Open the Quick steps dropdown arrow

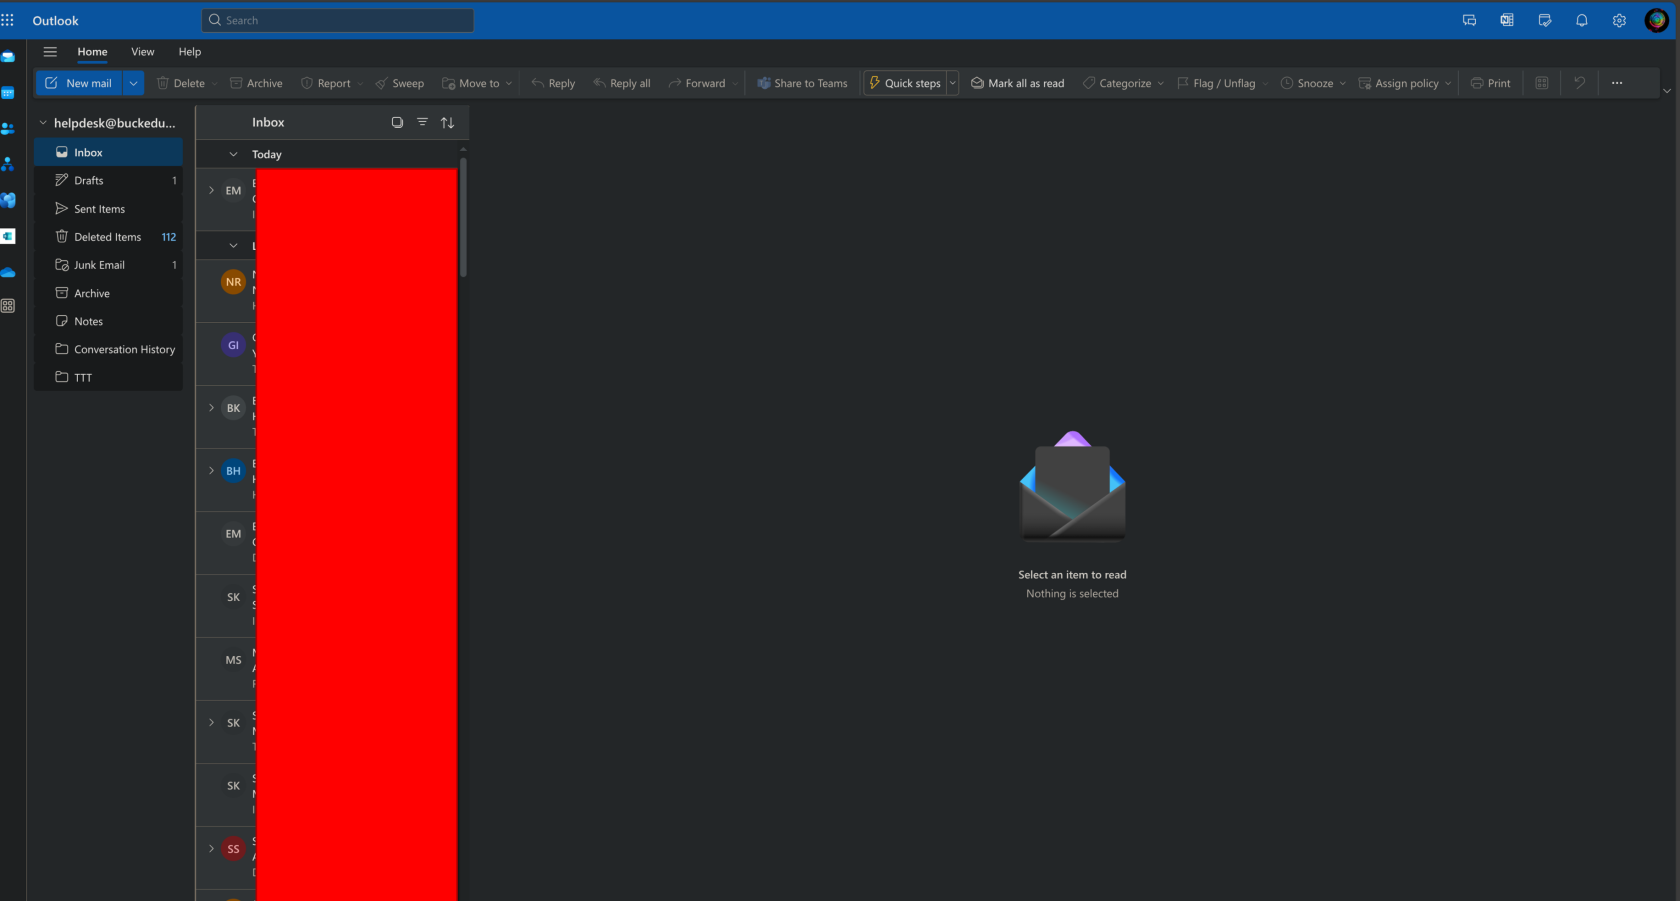tap(952, 83)
